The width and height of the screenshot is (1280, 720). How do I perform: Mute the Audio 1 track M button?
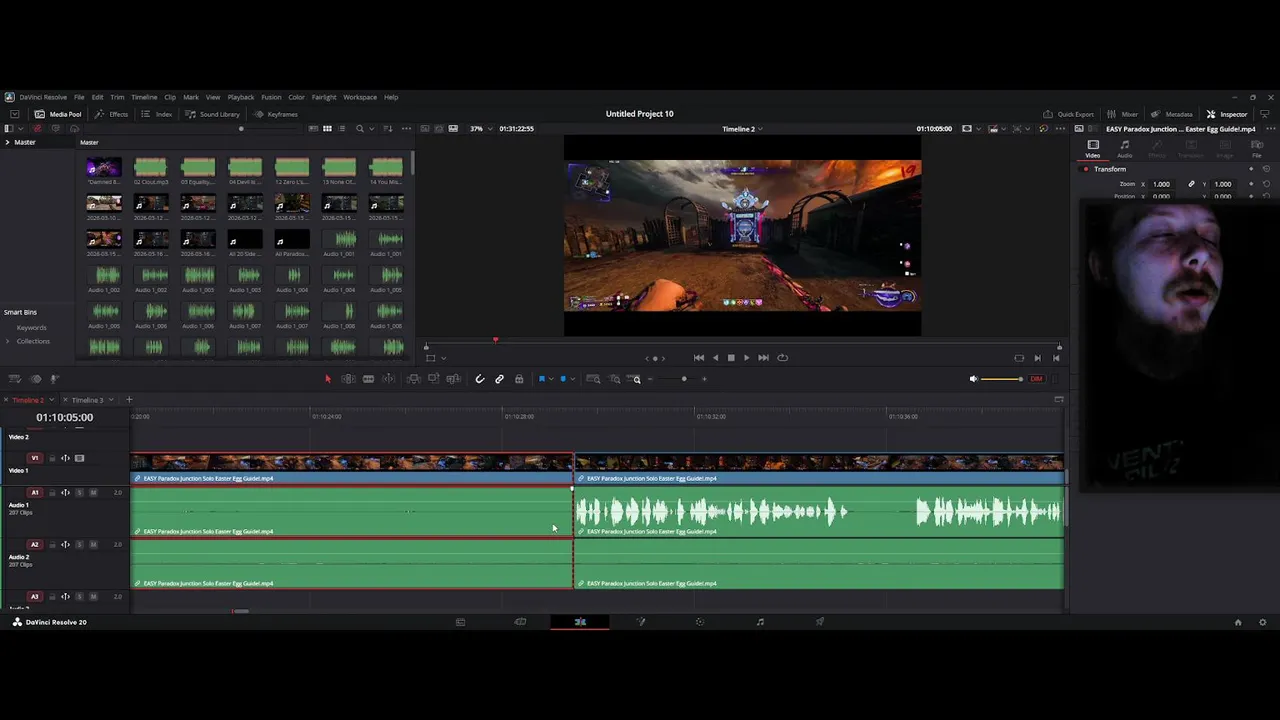point(93,492)
